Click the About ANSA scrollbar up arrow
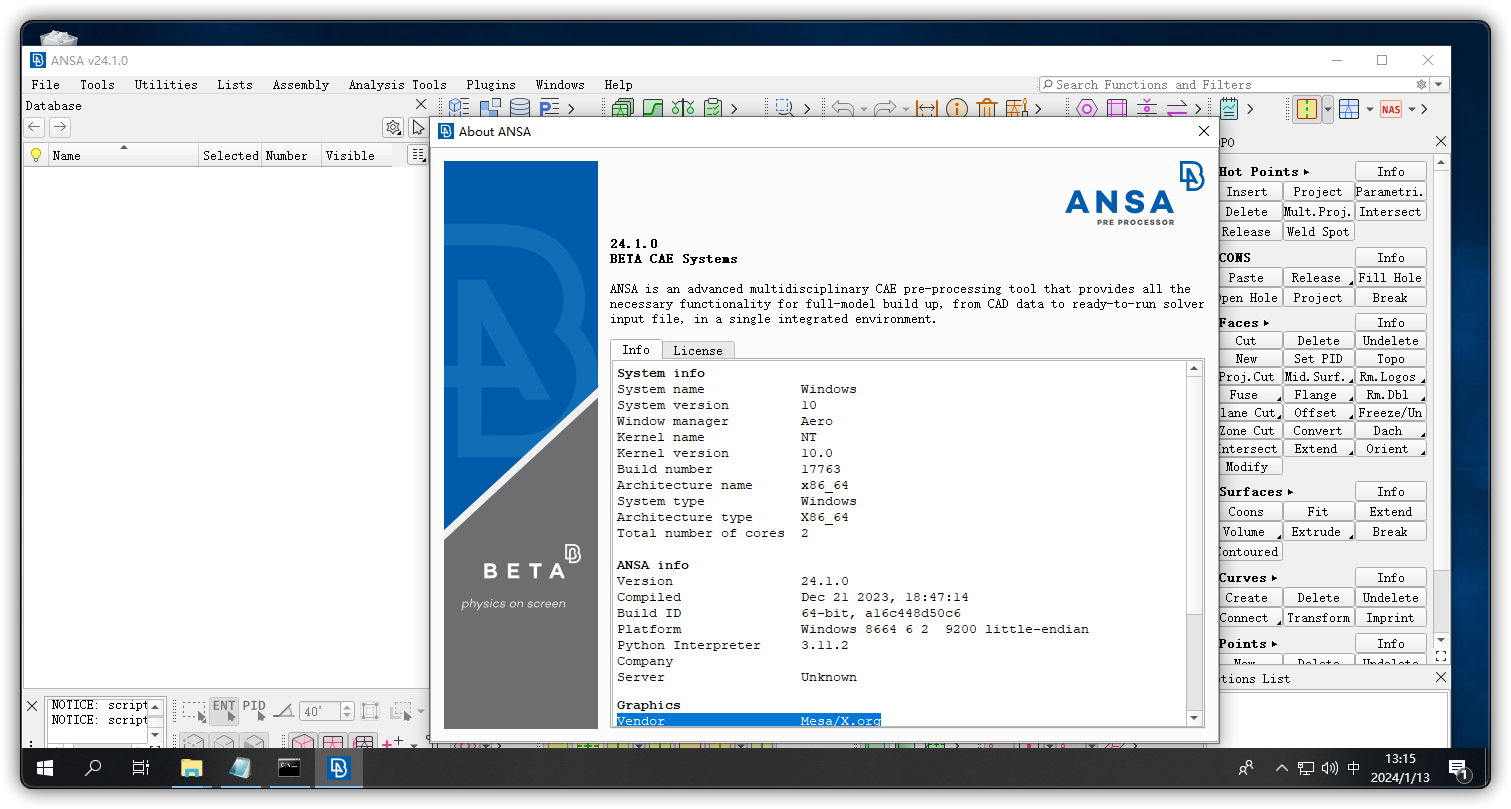 pos(1194,369)
